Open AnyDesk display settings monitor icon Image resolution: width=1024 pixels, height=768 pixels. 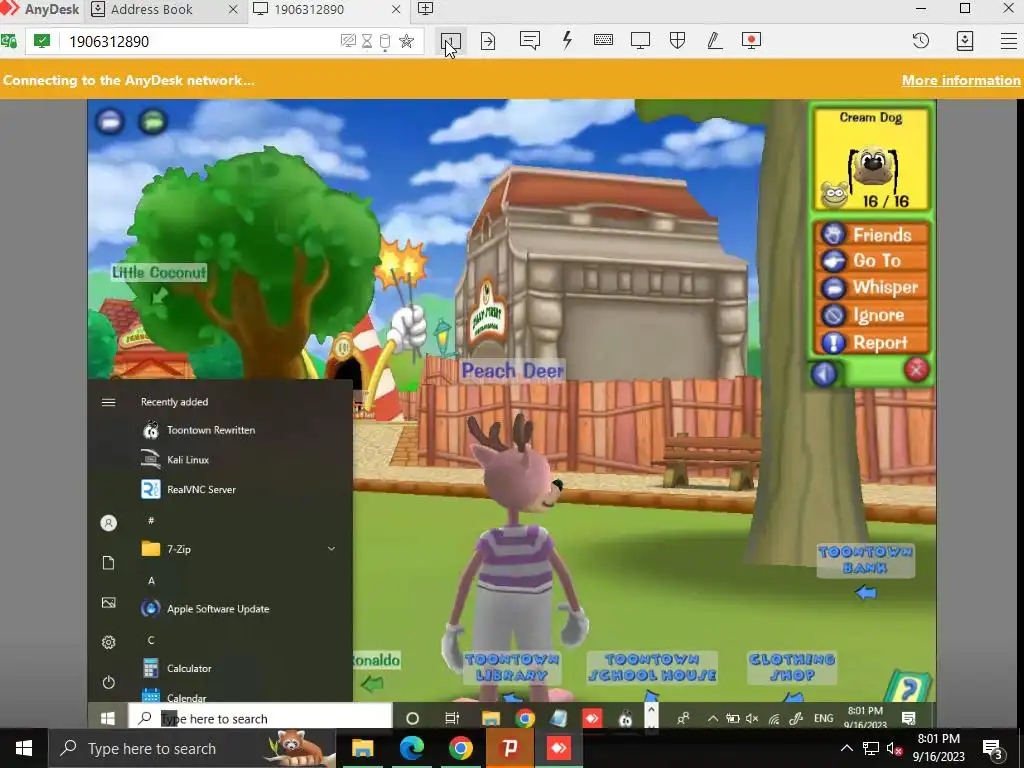tap(641, 41)
